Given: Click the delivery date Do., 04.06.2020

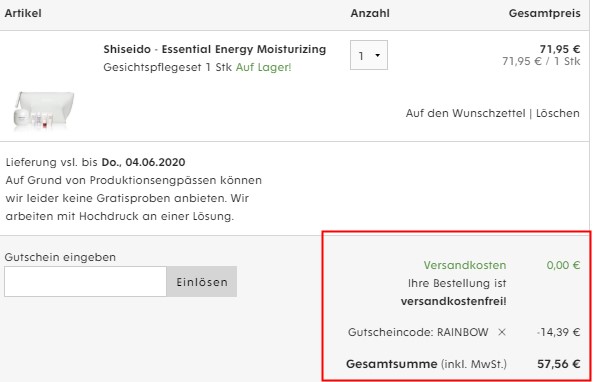Looking at the screenshot, I should pos(143,162).
